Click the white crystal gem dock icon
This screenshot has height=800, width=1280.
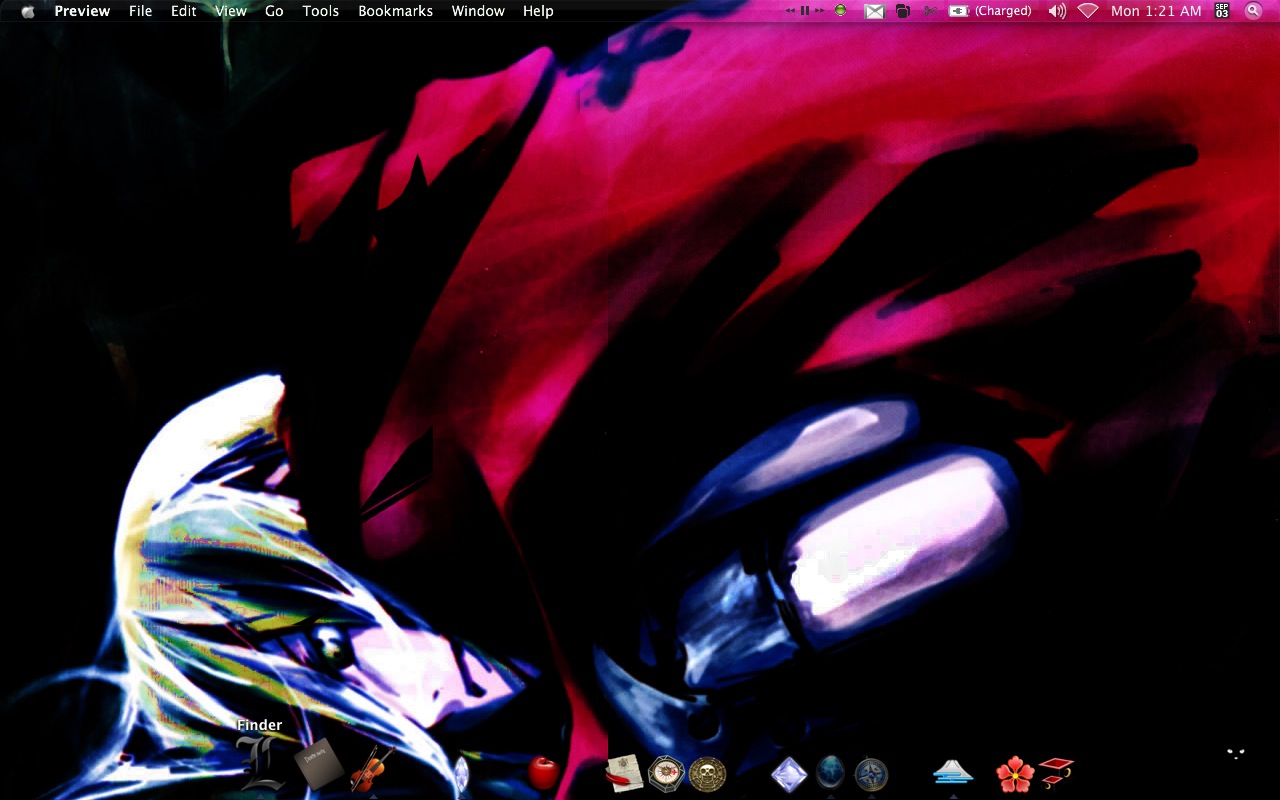coord(461,774)
